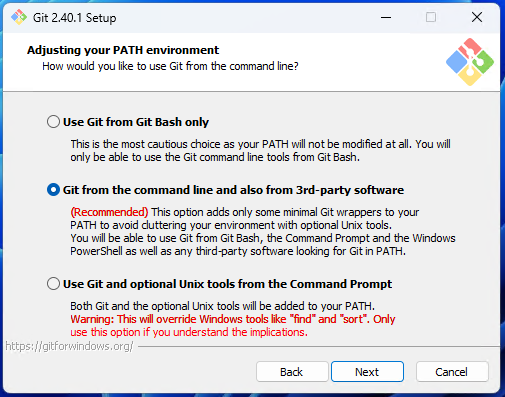Click the "Git 2.40.1 Setup" title text
This screenshot has width=505, height=397.
tap(75, 18)
